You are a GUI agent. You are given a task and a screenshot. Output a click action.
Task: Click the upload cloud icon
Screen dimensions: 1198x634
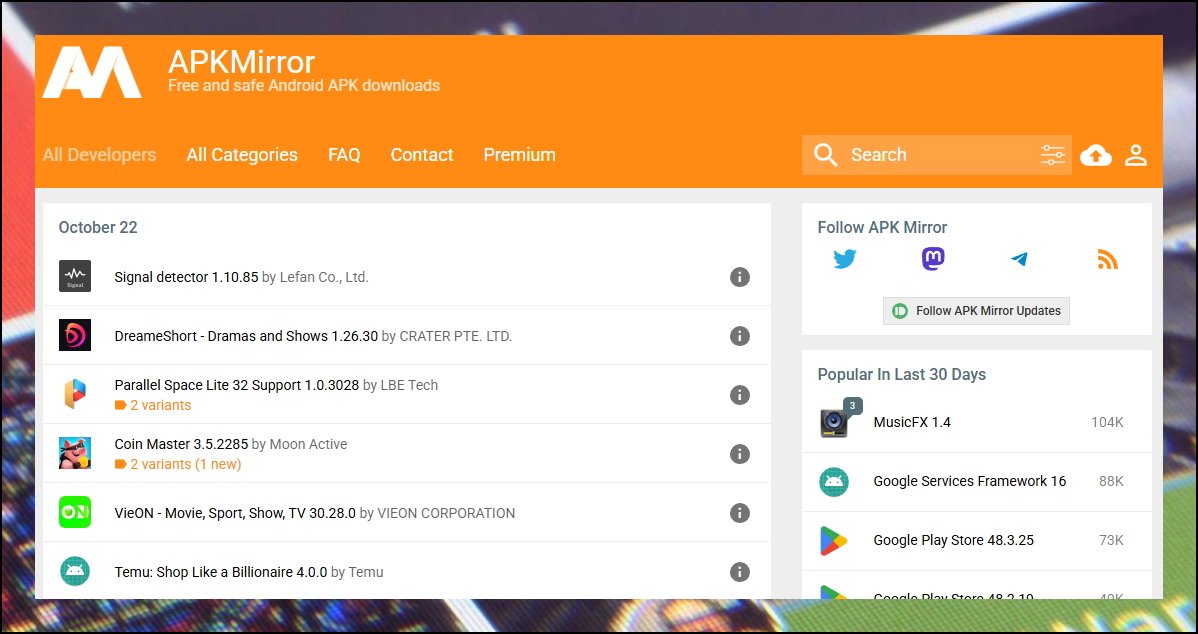click(1096, 155)
